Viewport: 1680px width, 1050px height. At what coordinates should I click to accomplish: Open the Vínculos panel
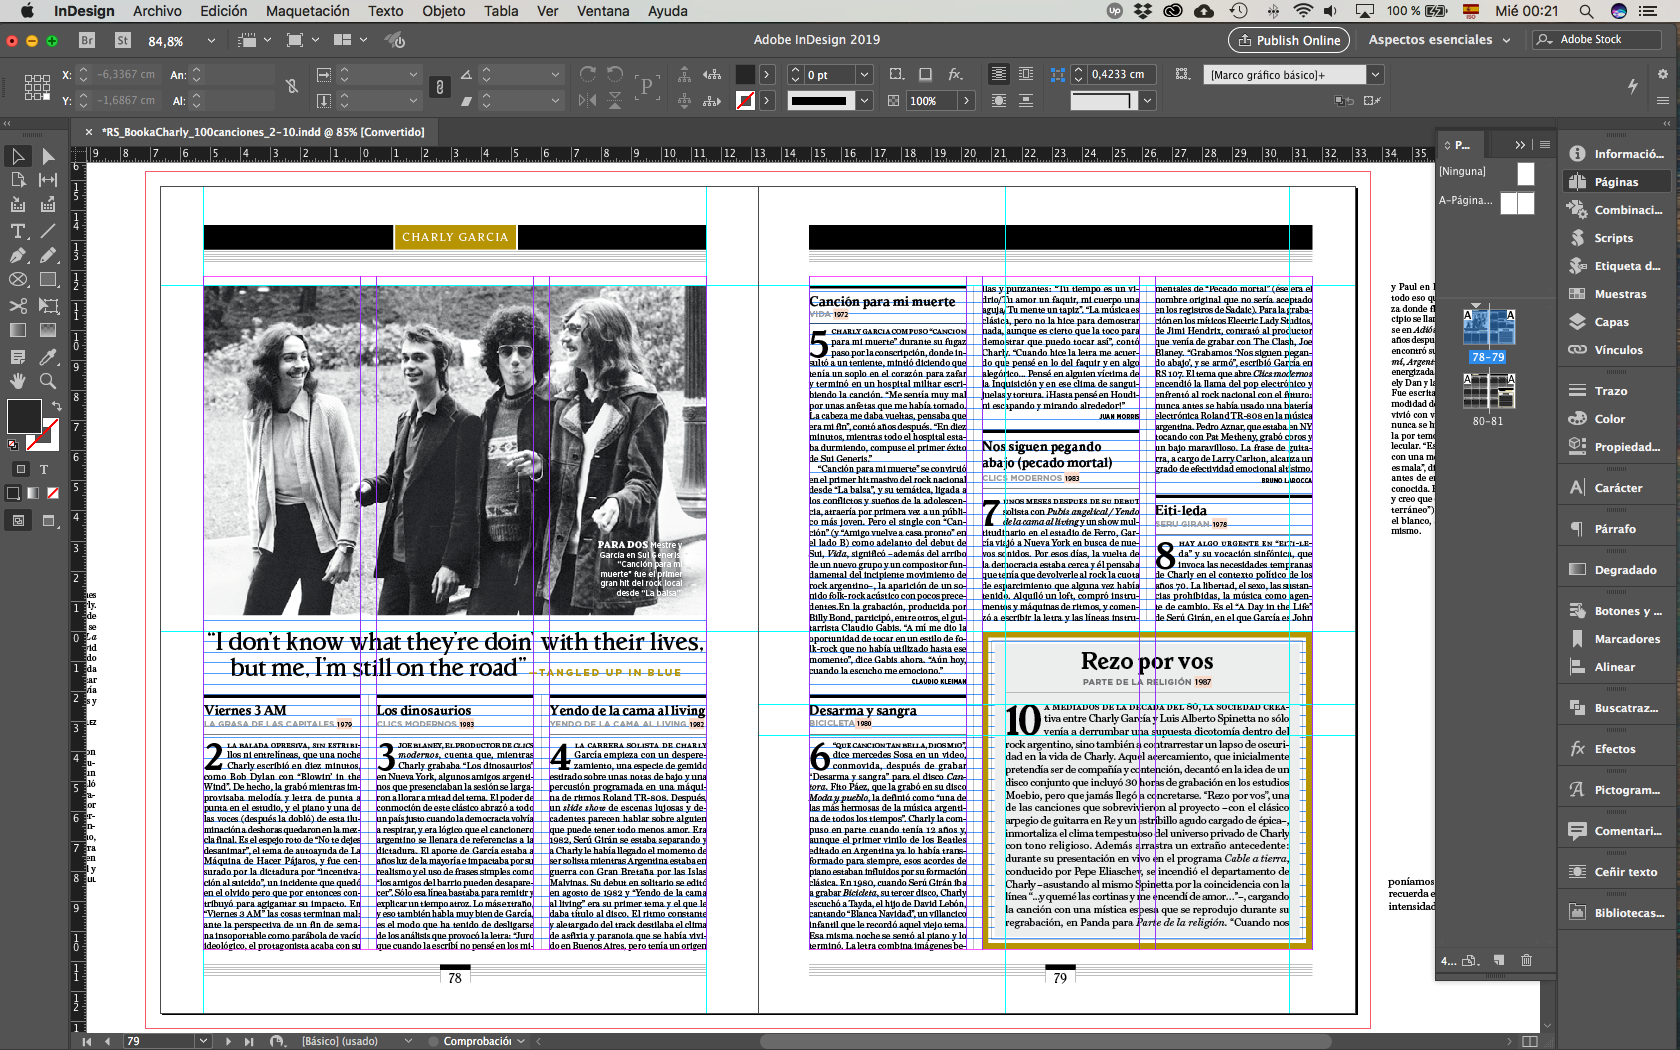click(x=1616, y=350)
